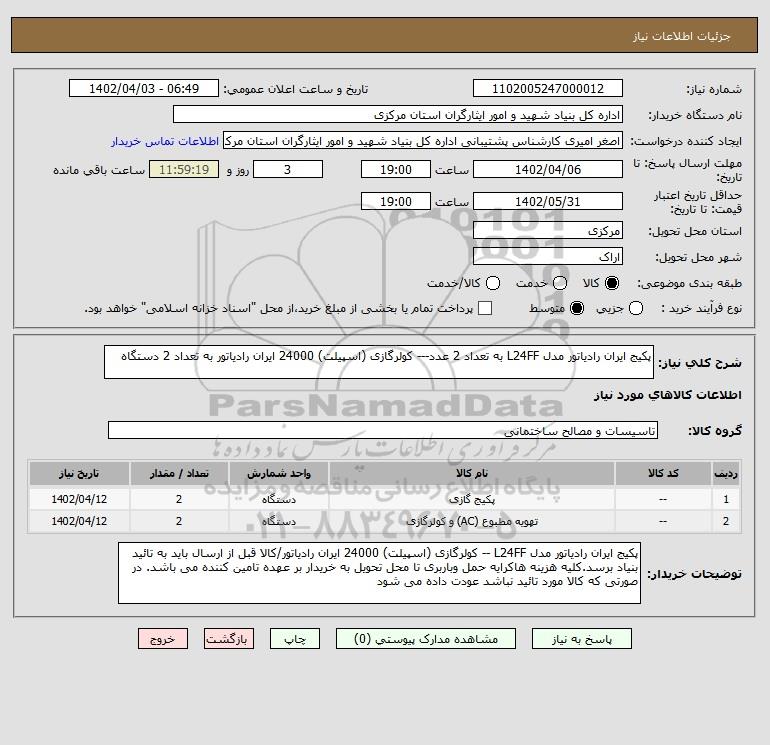
Task: Click the نام کالا column header
Action: [x=471, y=473]
